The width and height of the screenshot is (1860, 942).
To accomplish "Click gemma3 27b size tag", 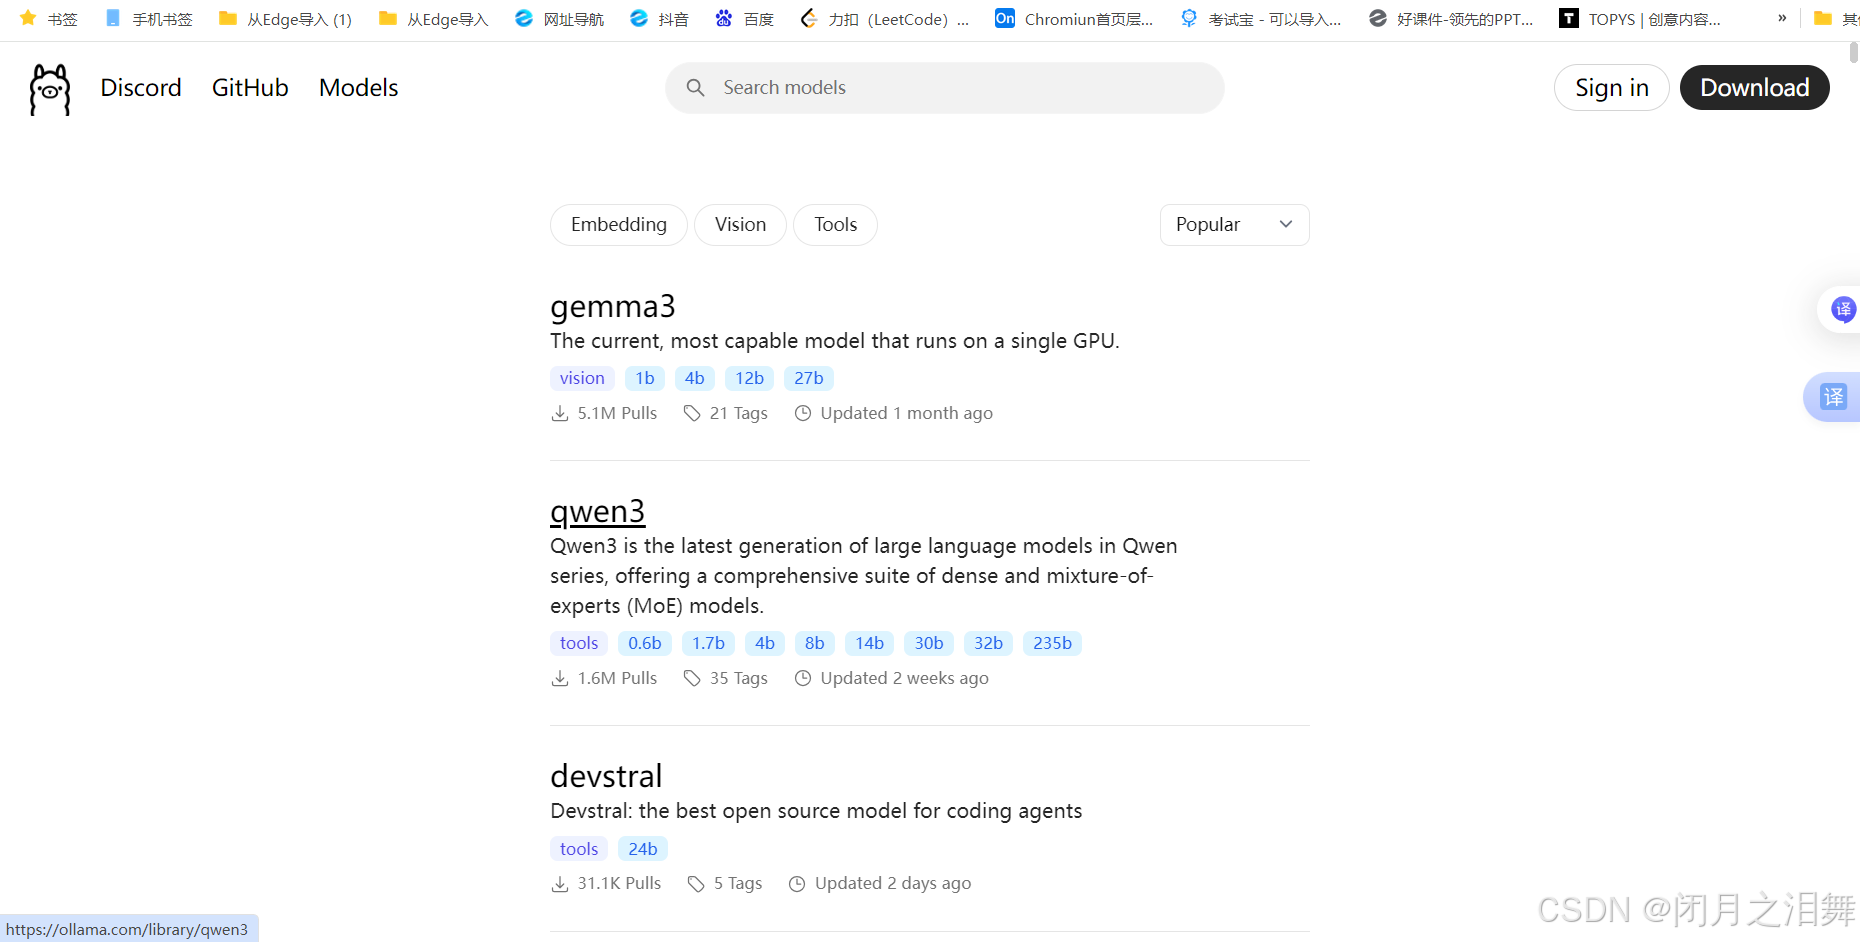I will point(809,378).
